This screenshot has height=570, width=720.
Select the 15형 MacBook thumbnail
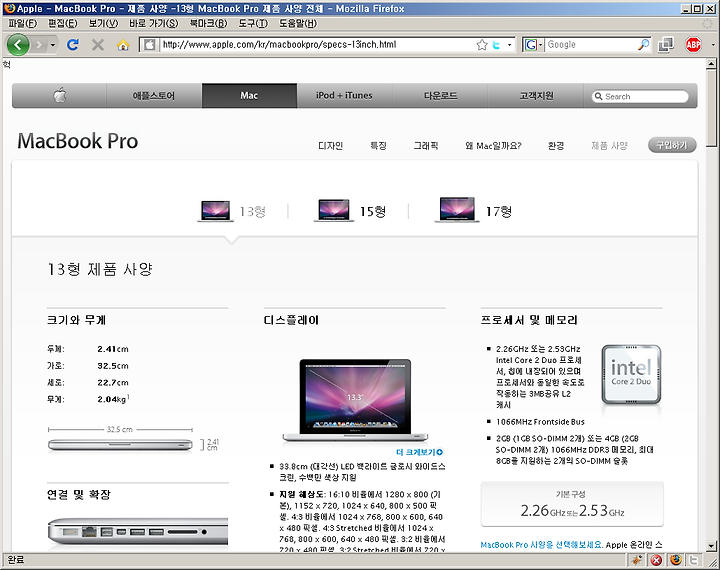coord(334,210)
